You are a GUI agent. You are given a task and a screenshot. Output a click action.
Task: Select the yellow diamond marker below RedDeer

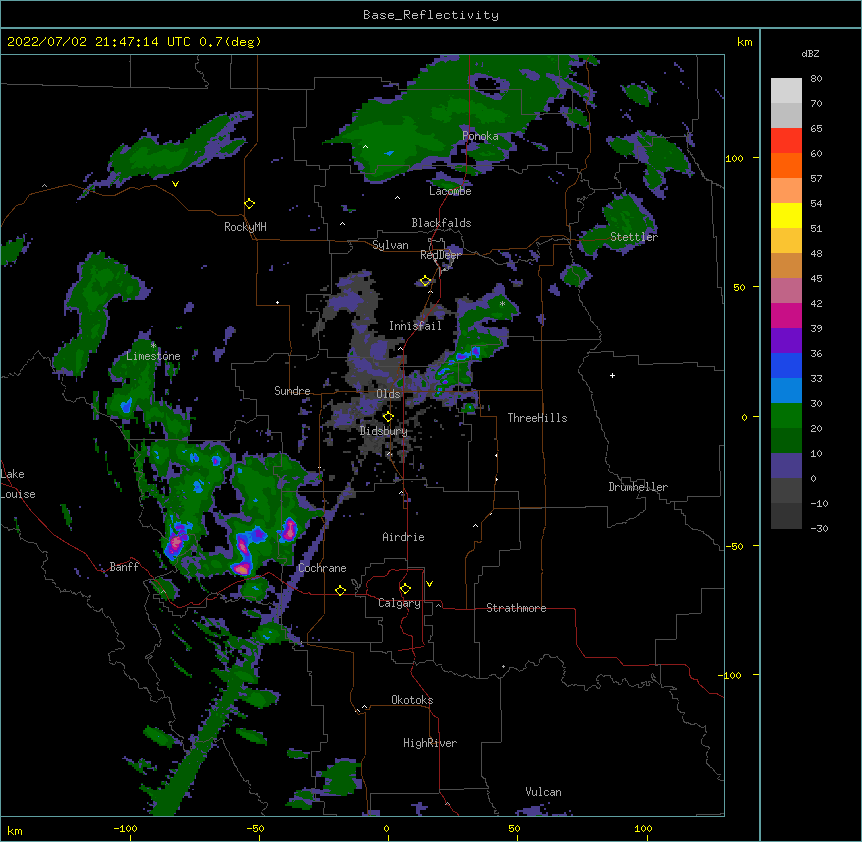click(x=425, y=281)
